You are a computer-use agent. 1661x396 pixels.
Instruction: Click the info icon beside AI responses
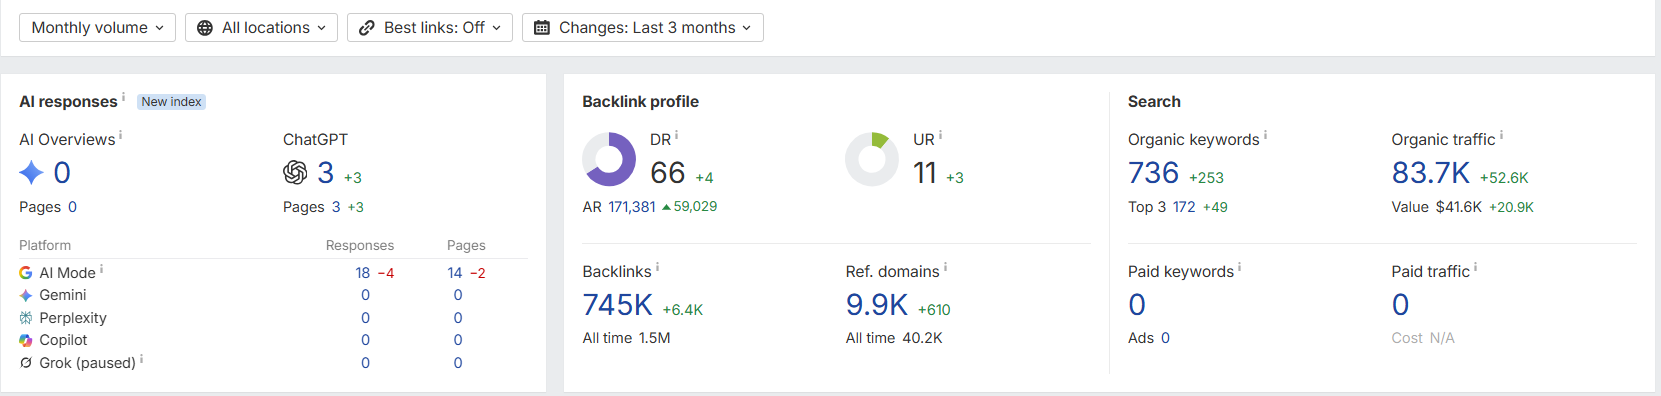point(123,97)
